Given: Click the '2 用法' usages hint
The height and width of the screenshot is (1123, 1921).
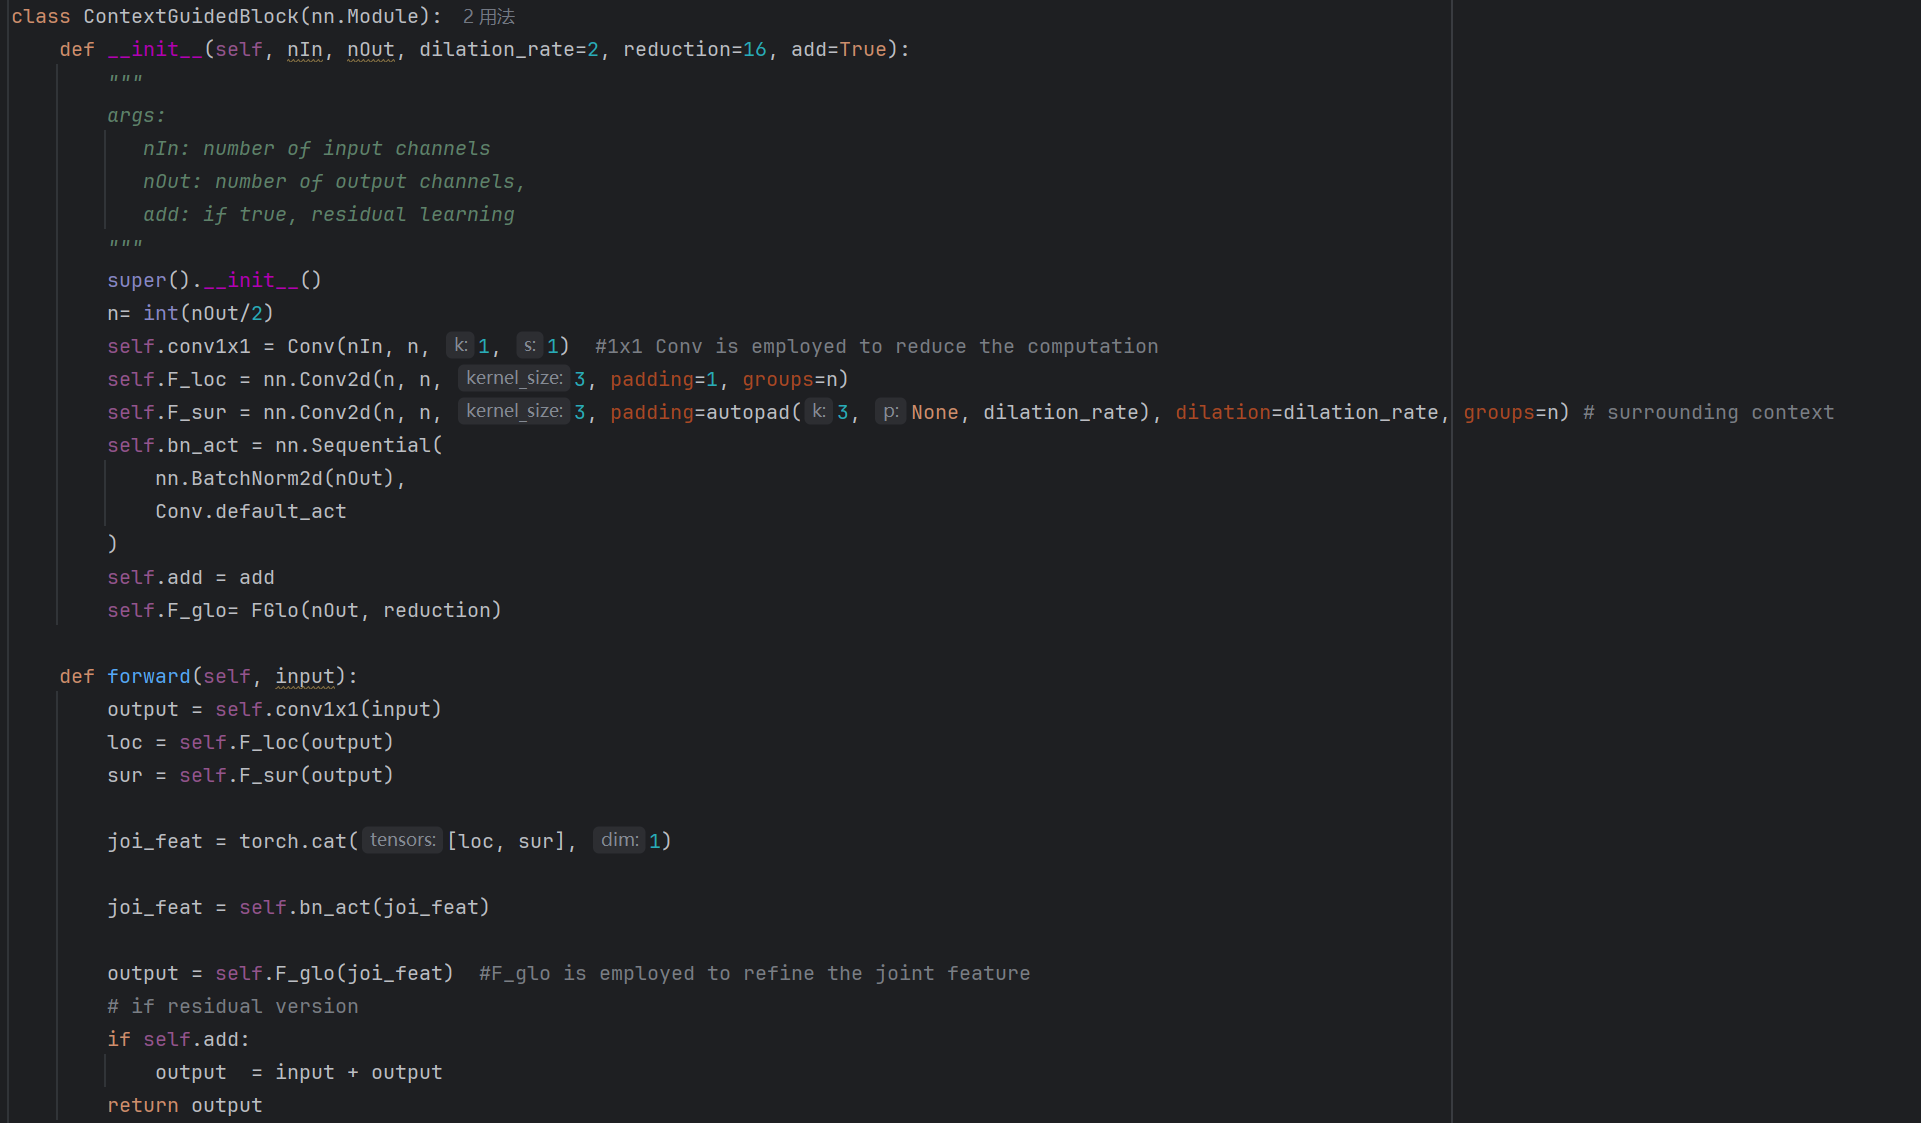Looking at the screenshot, I should tap(489, 17).
